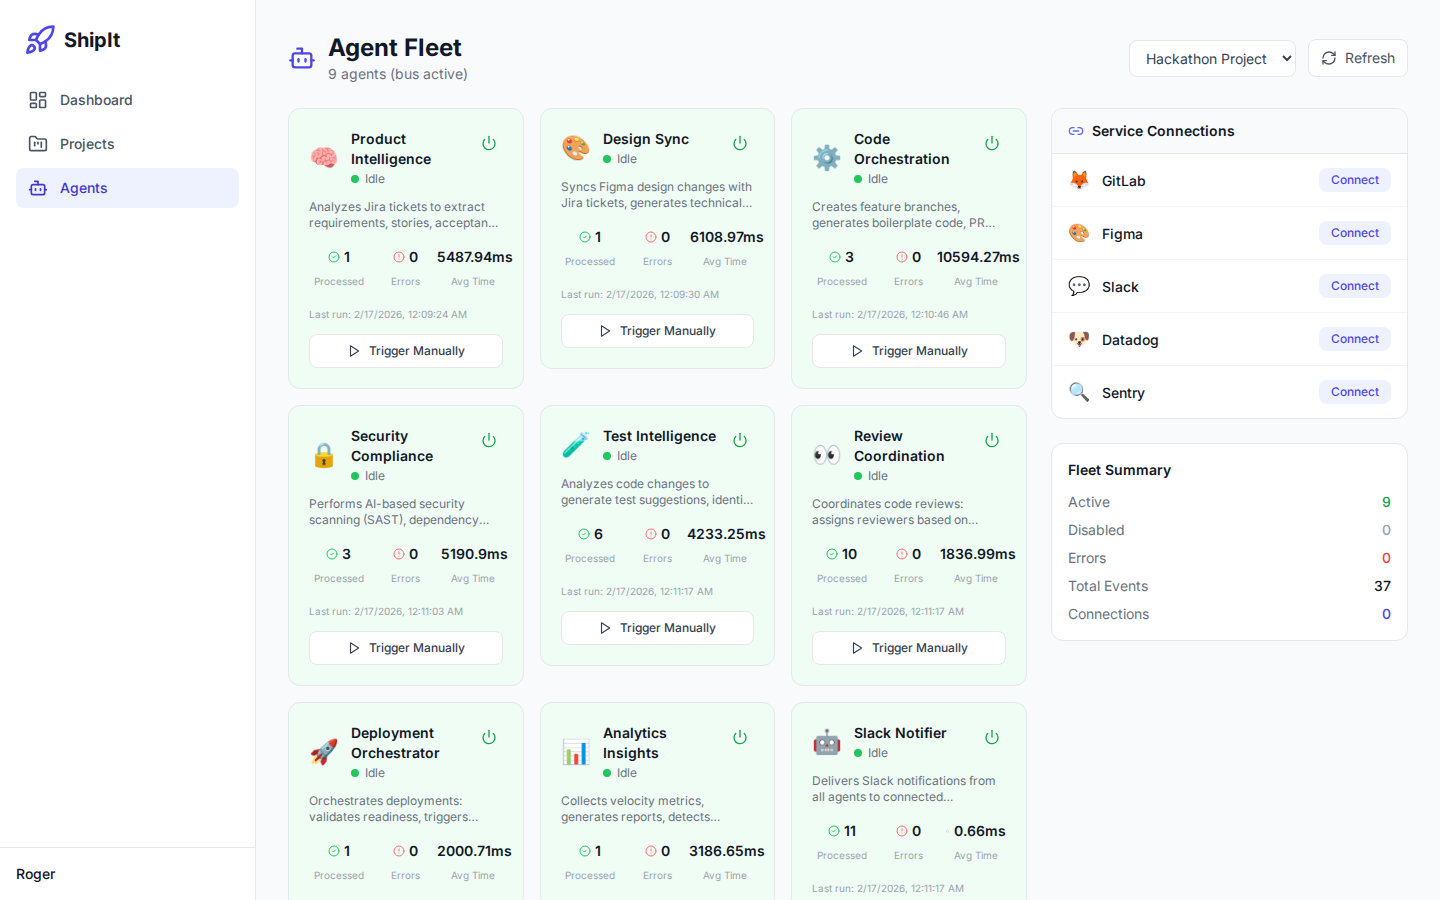Select Agents in the sidebar
The height and width of the screenshot is (900, 1440).
pyautogui.click(x=127, y=188)
